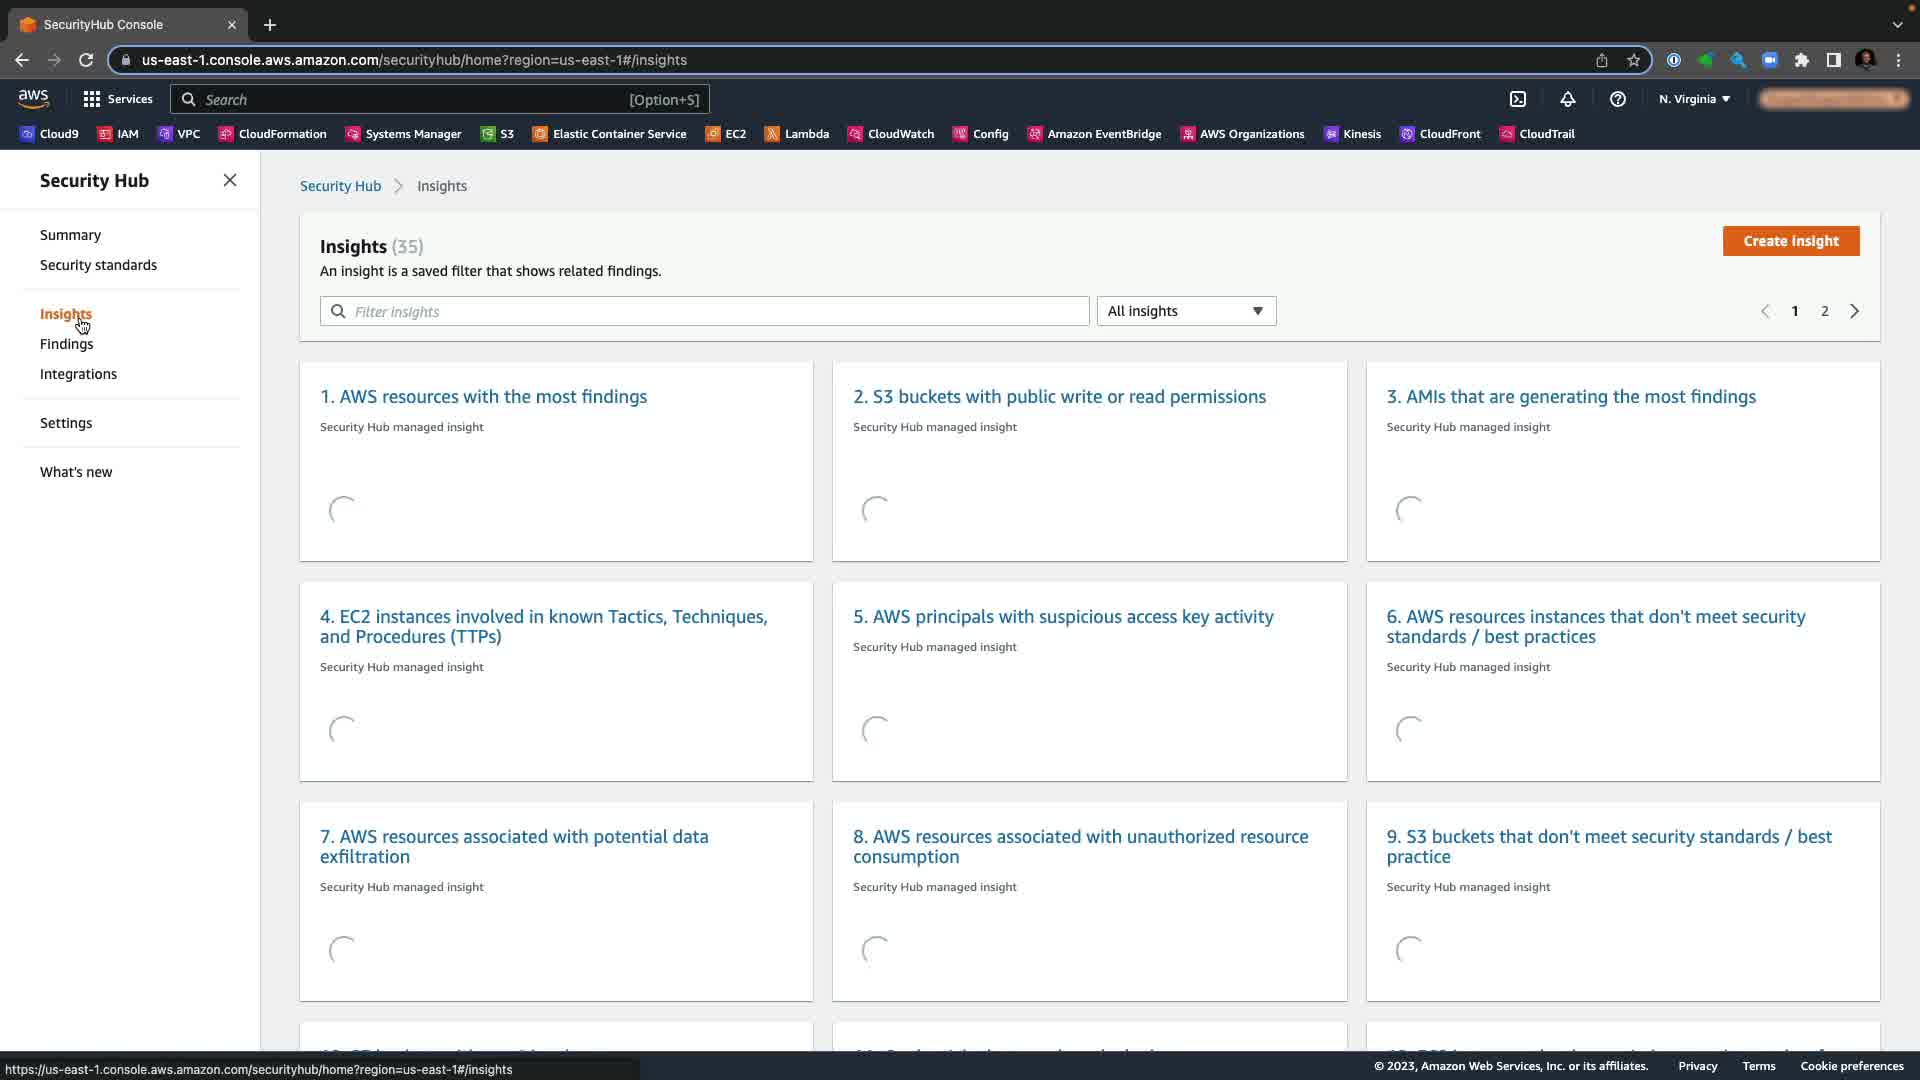Viewport: 1920px width, 1080px height.
Task: Open the Services grid menu
Action: tap(118, 99)
